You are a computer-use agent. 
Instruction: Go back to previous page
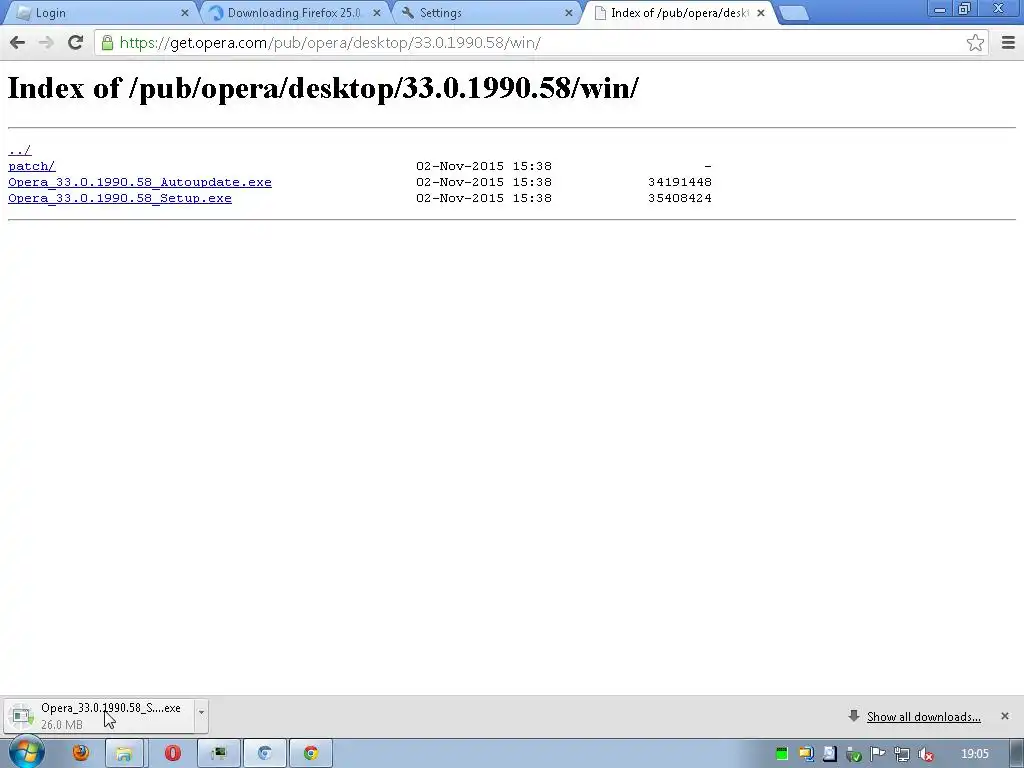click(x=18, y=43)
